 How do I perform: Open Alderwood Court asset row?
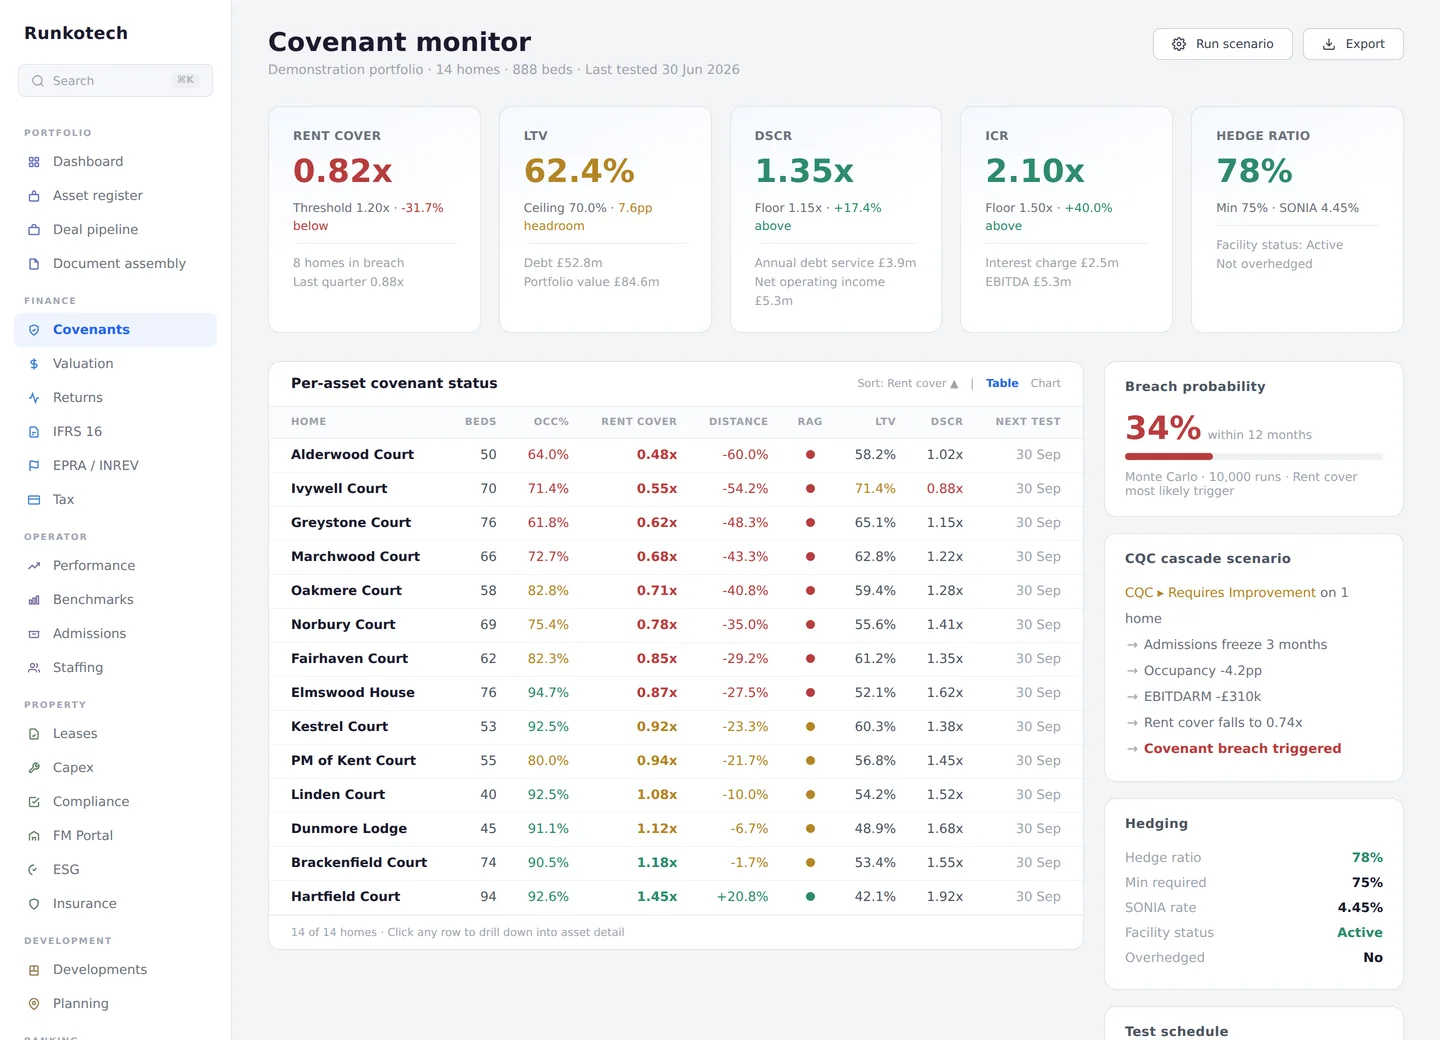click(x=676, y=455)
